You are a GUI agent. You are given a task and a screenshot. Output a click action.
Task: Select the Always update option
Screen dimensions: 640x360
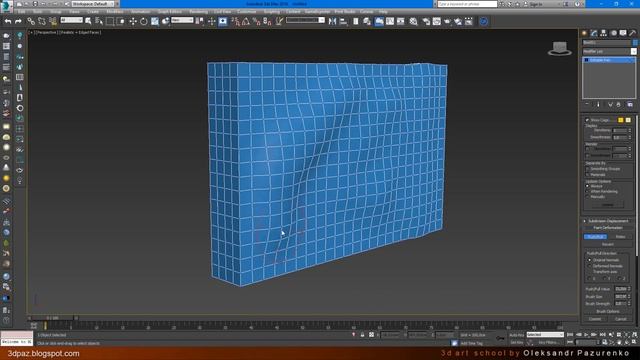click(x=588, y=186)
